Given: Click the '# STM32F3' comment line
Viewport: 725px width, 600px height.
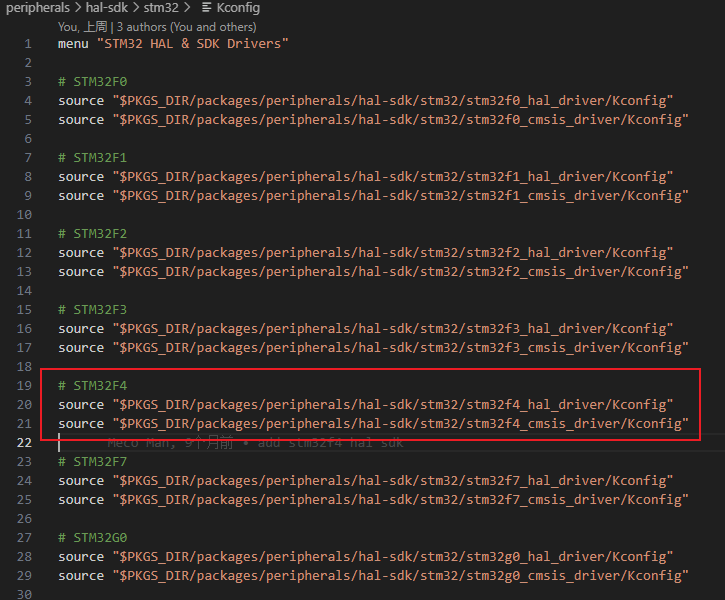Looking at the screenshot, I should tap(92, 310).
